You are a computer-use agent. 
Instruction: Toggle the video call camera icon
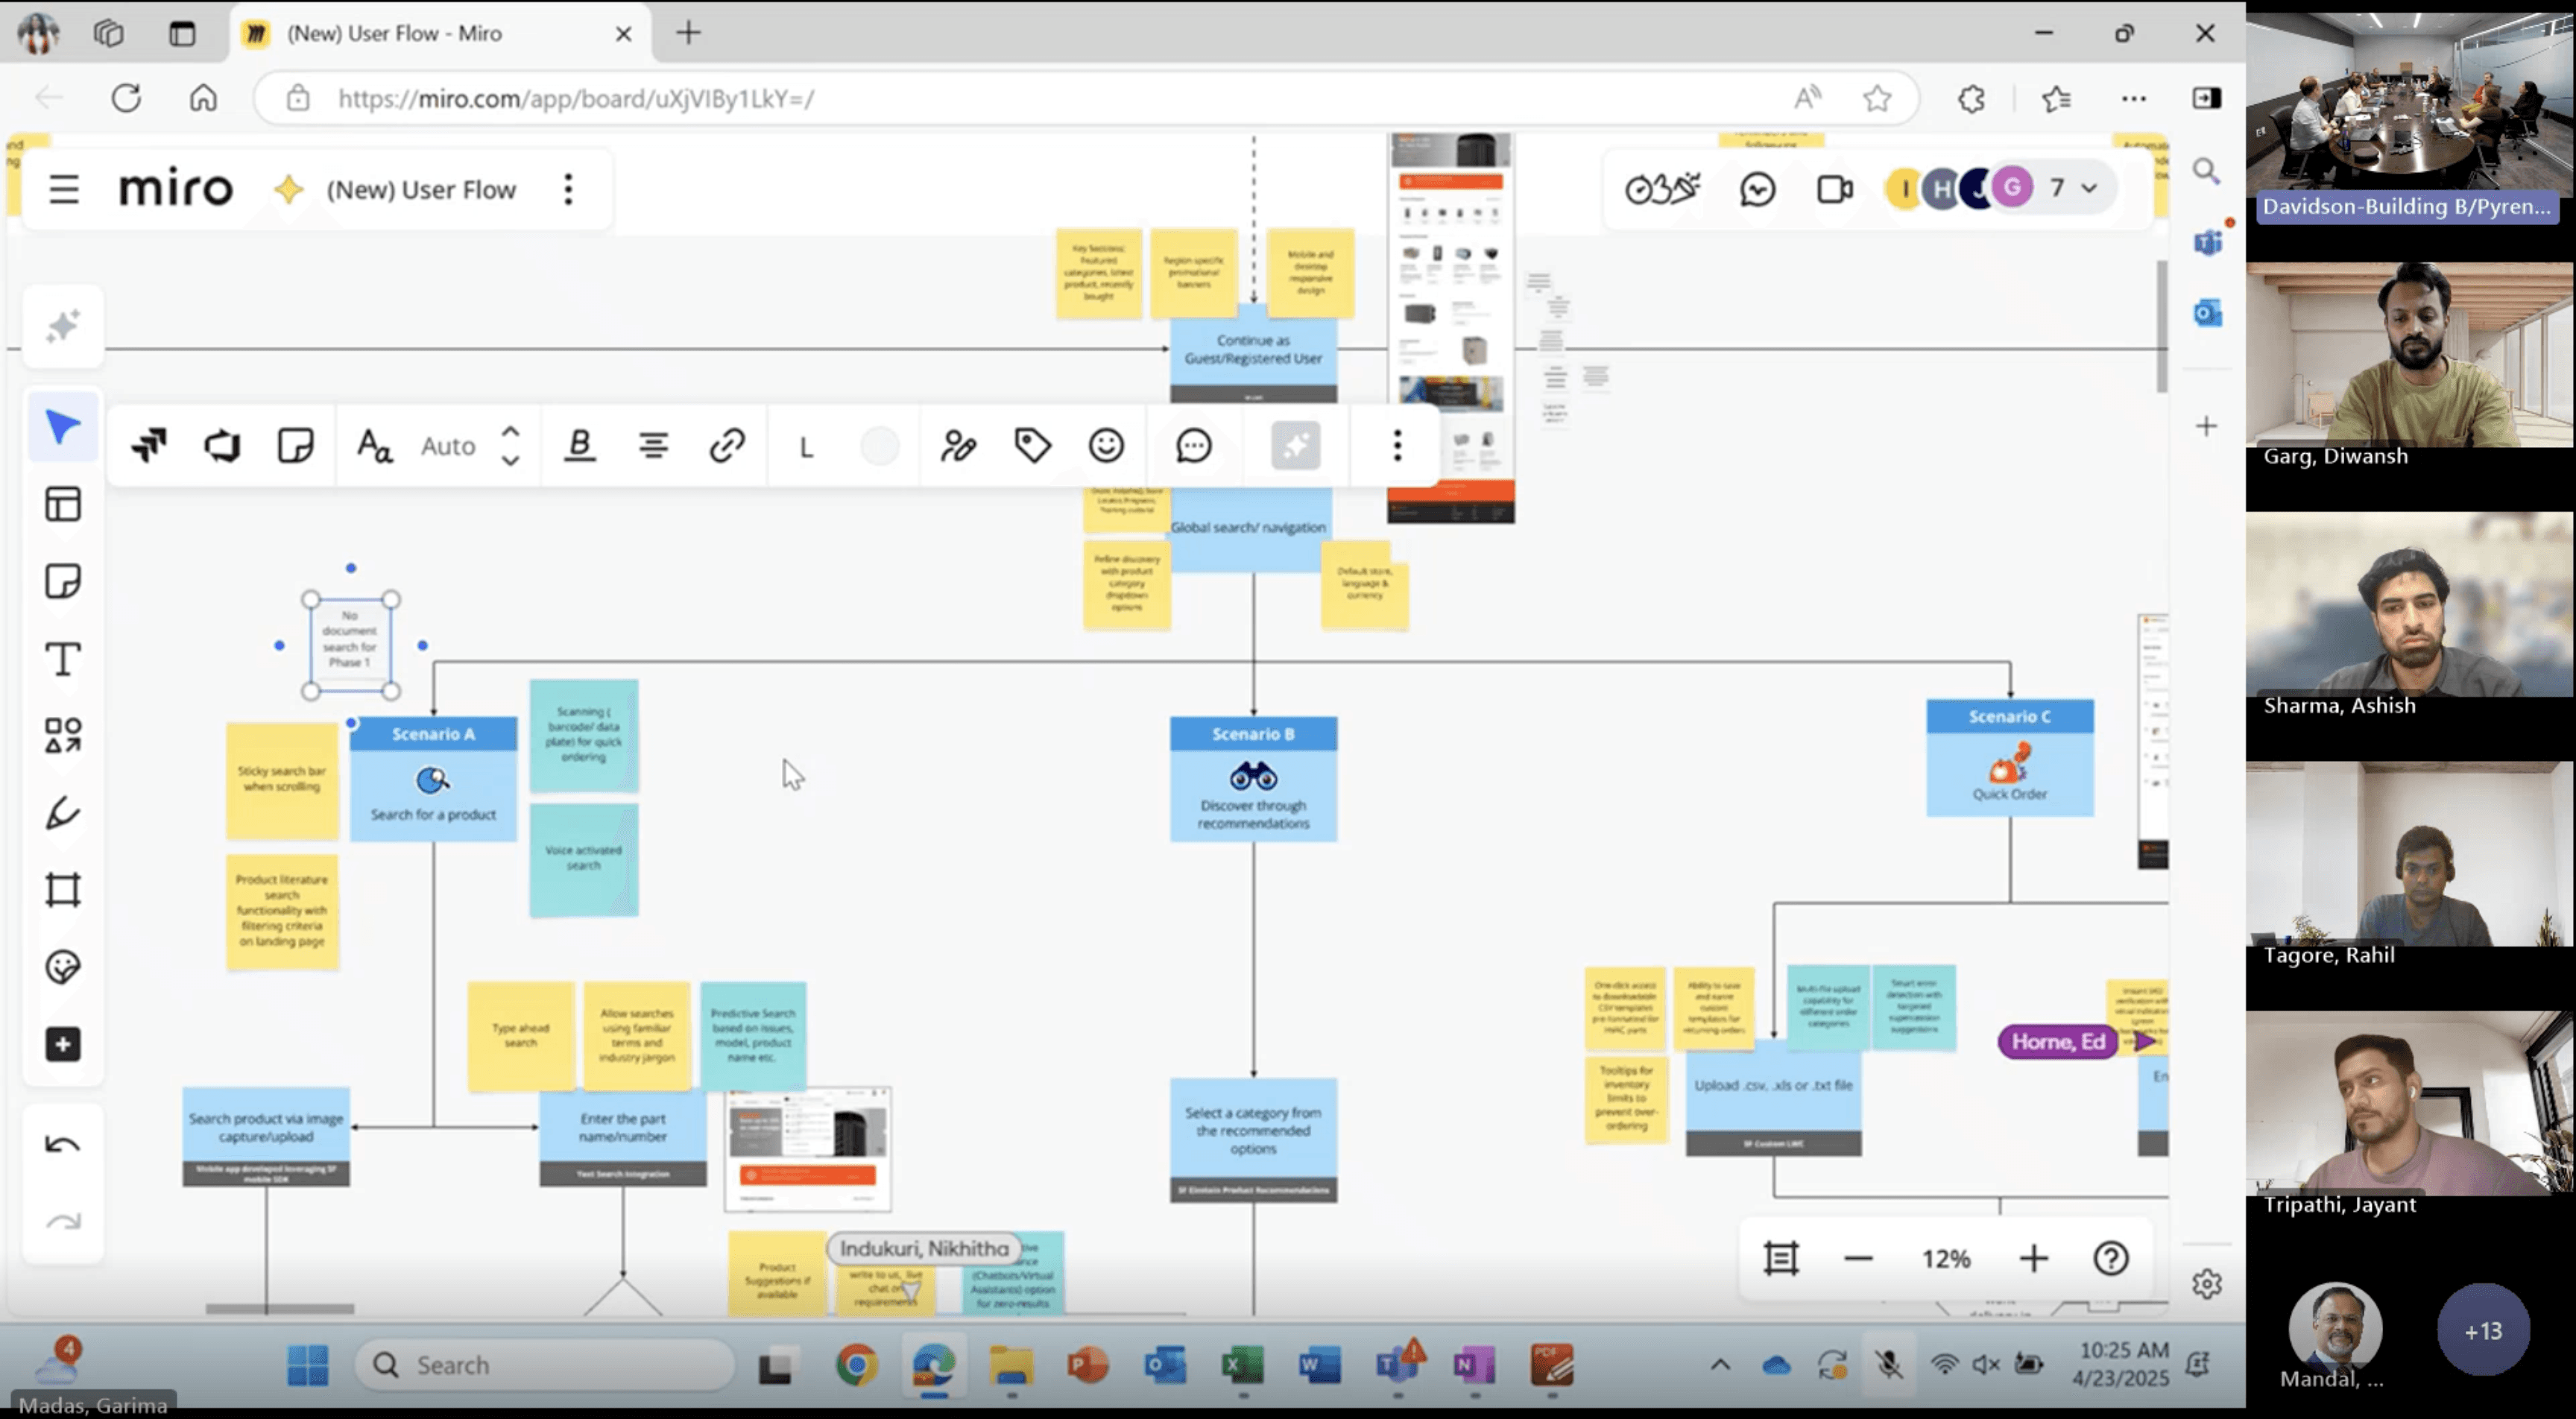pos(1834,189)
